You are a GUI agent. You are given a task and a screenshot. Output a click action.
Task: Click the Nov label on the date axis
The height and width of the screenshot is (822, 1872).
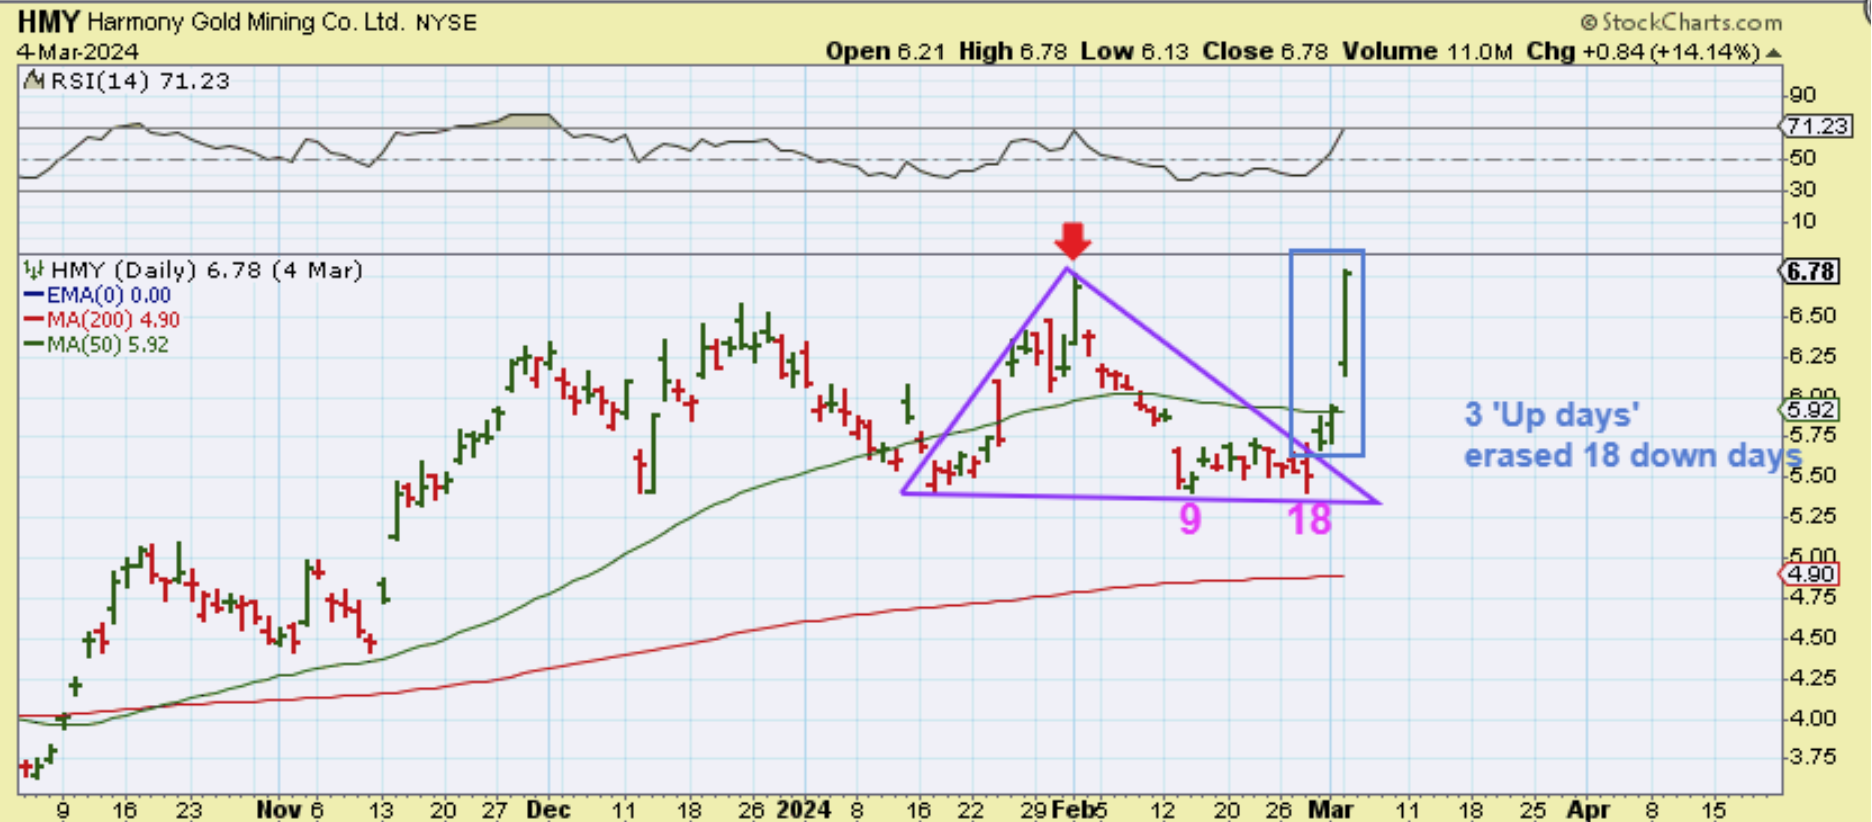pyautogui.click(x=278, y=809)
